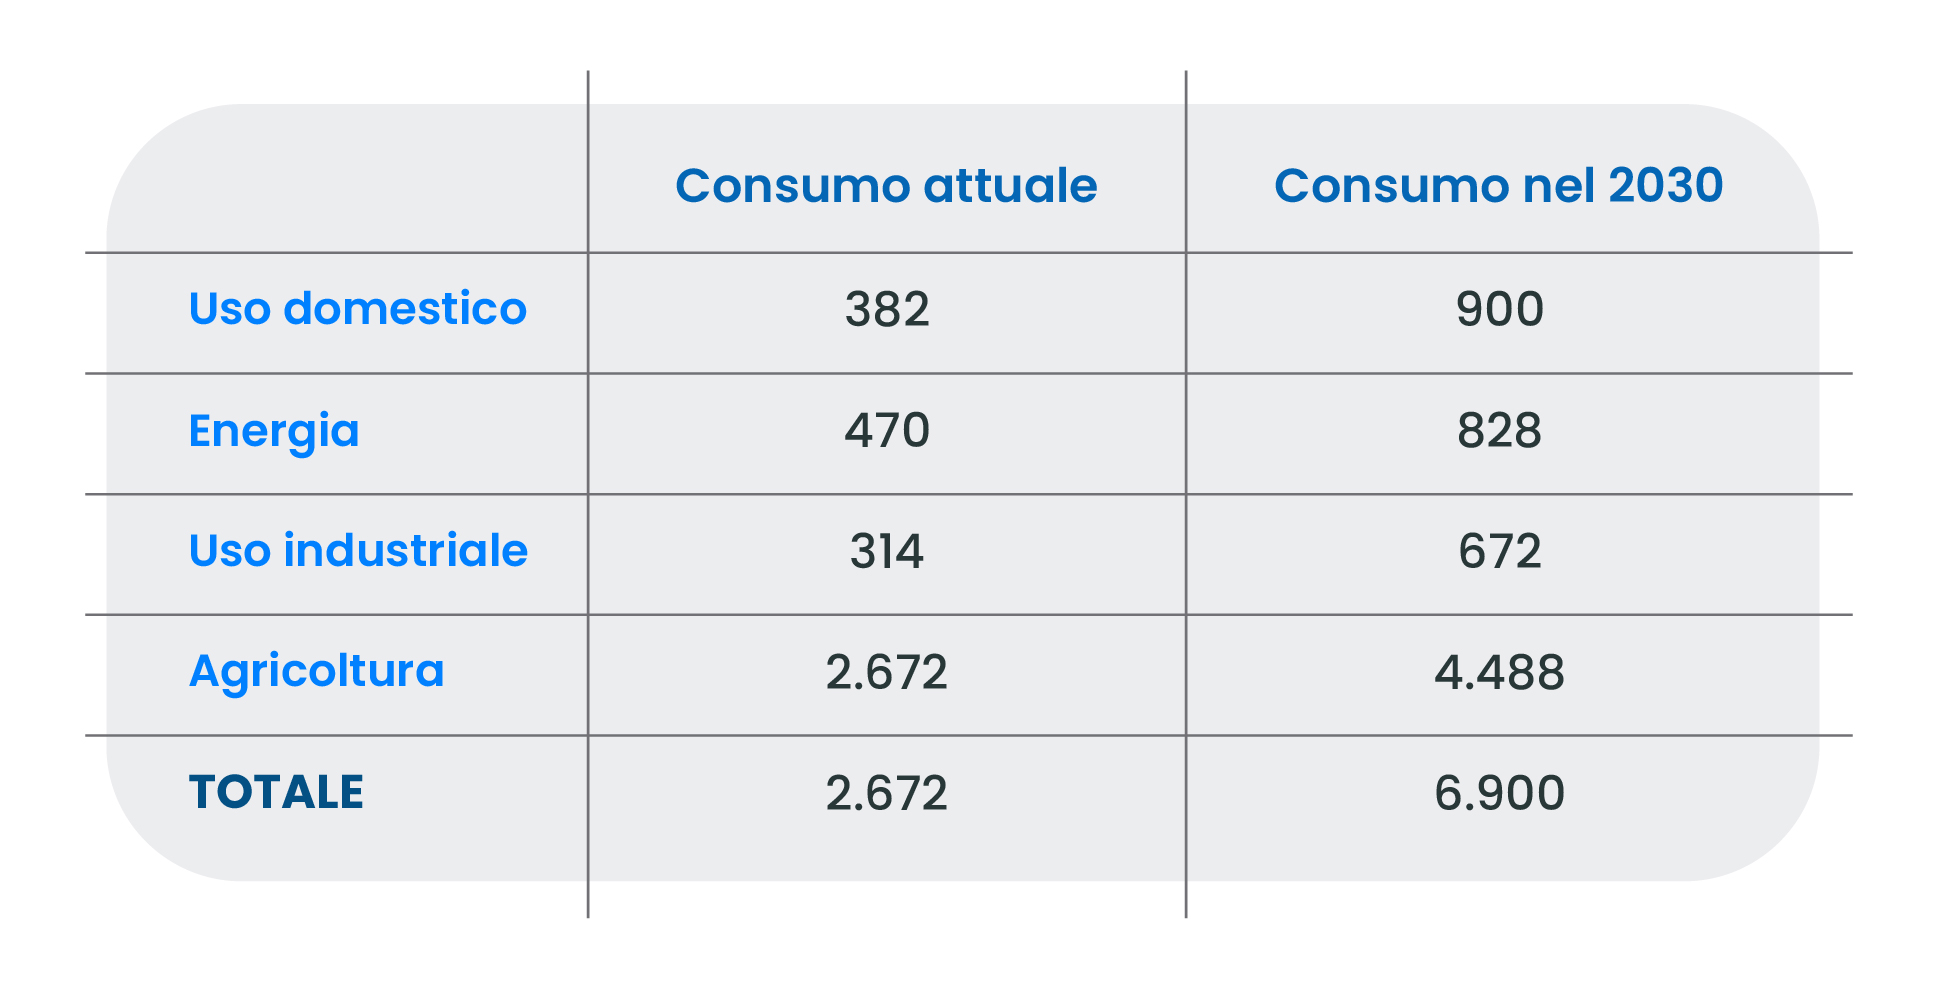Click the value 4.488 for Agricoltura 2030
Image resolution: width=1938 pixels, height=988 pixels.
pos(1499,672)
